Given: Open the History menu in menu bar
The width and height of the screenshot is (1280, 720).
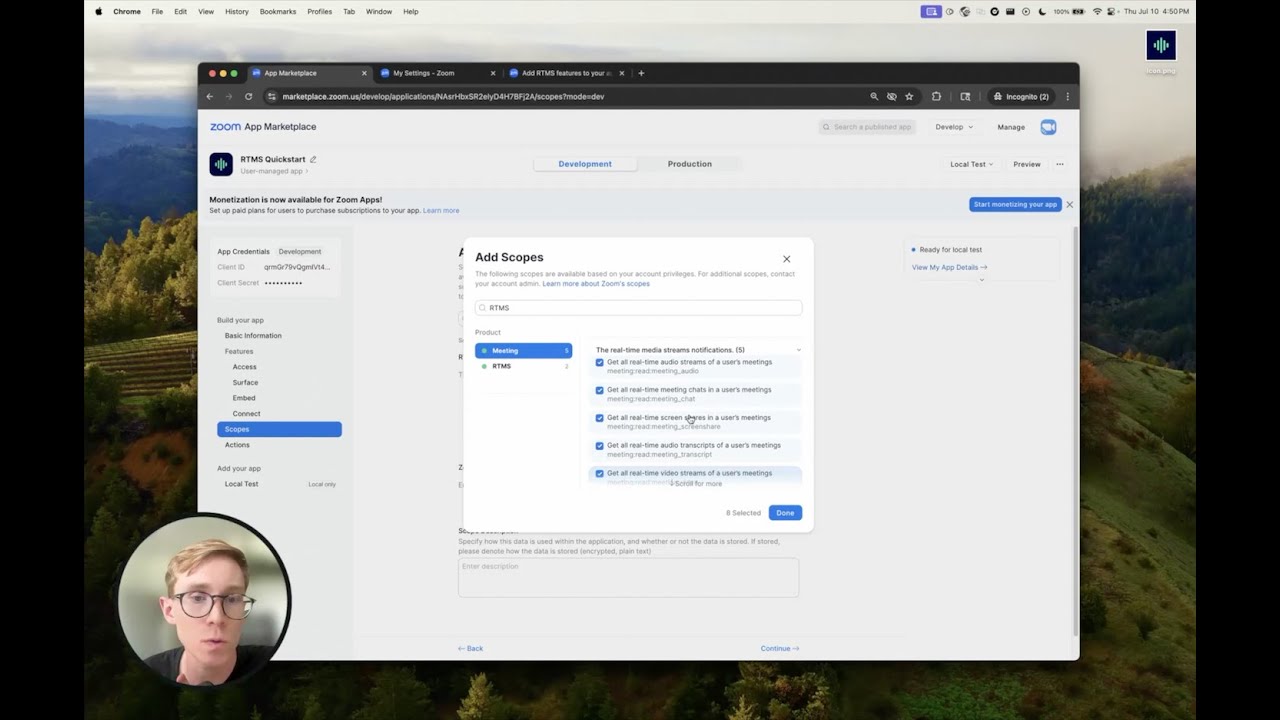Looking at the screenshot, I should 237,12.
